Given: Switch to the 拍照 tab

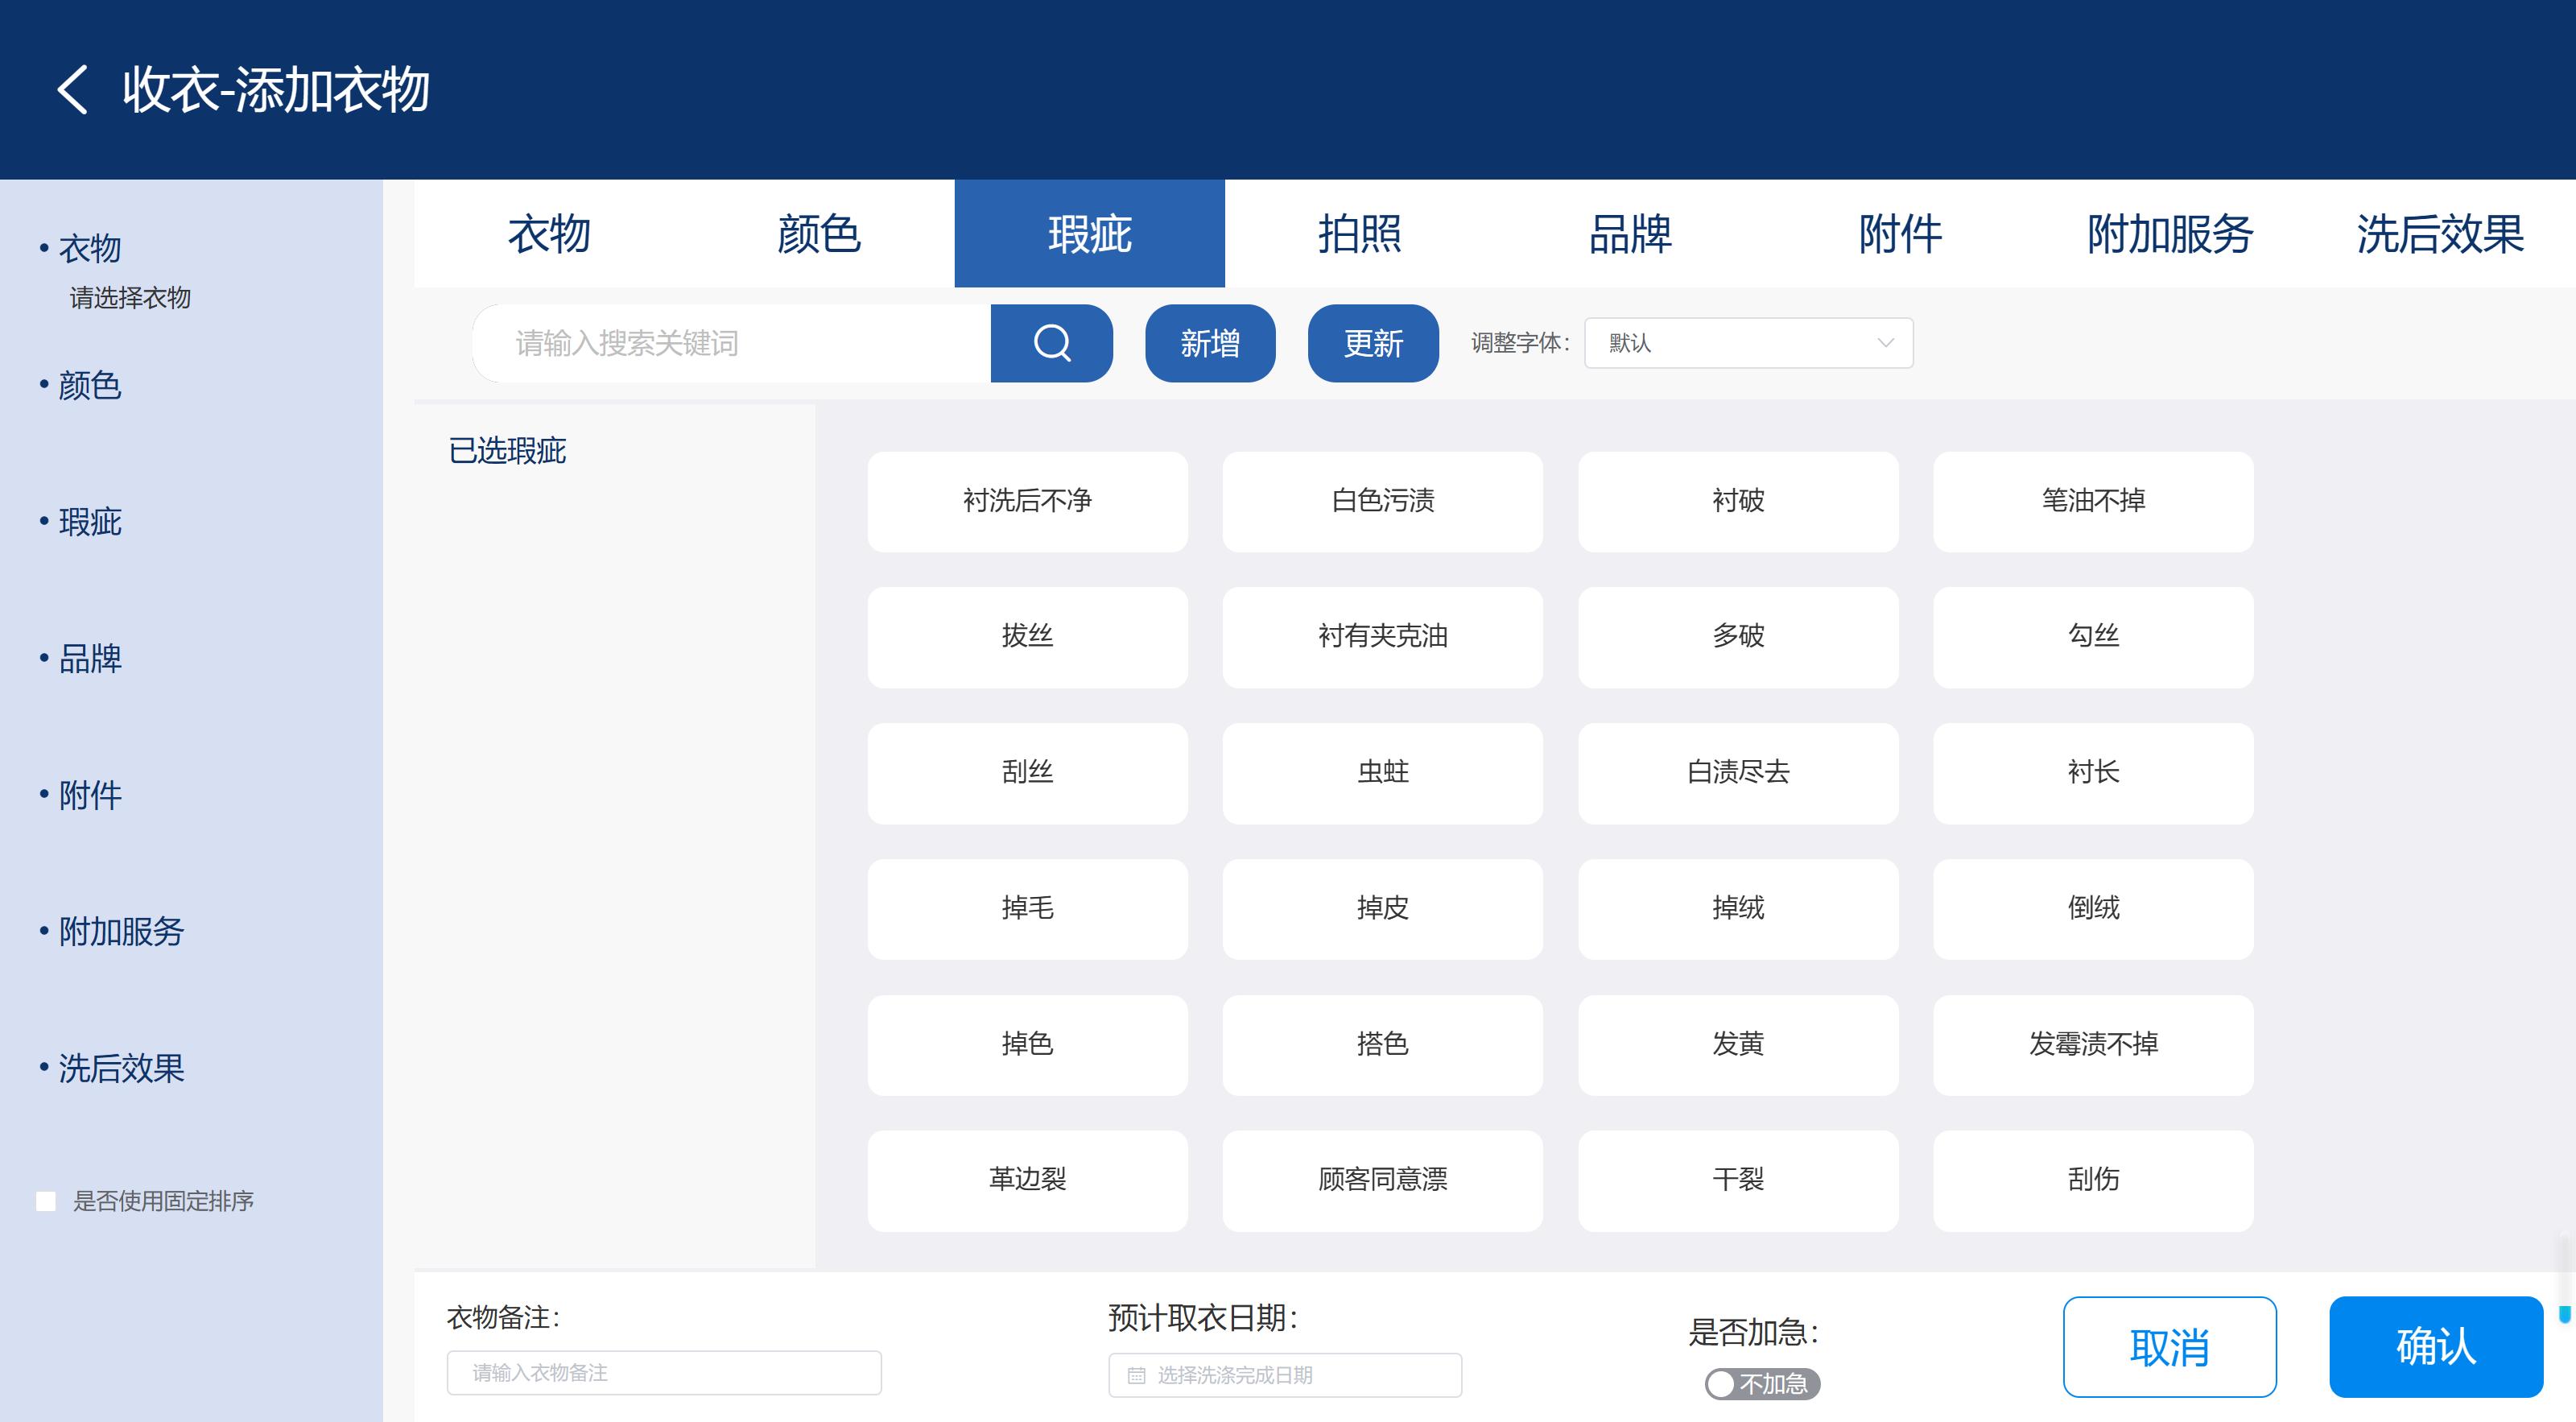Looking at the screenshot, I should coord(1359,234).
